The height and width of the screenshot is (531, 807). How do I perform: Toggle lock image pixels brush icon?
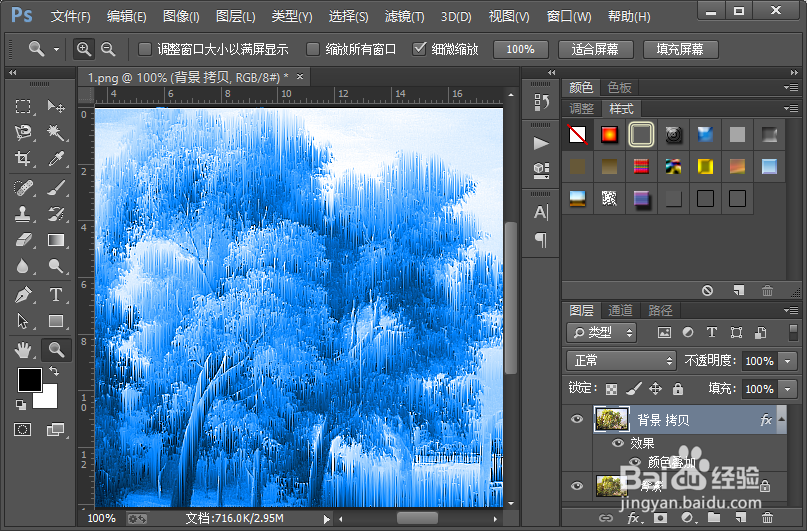click(634, 388)
